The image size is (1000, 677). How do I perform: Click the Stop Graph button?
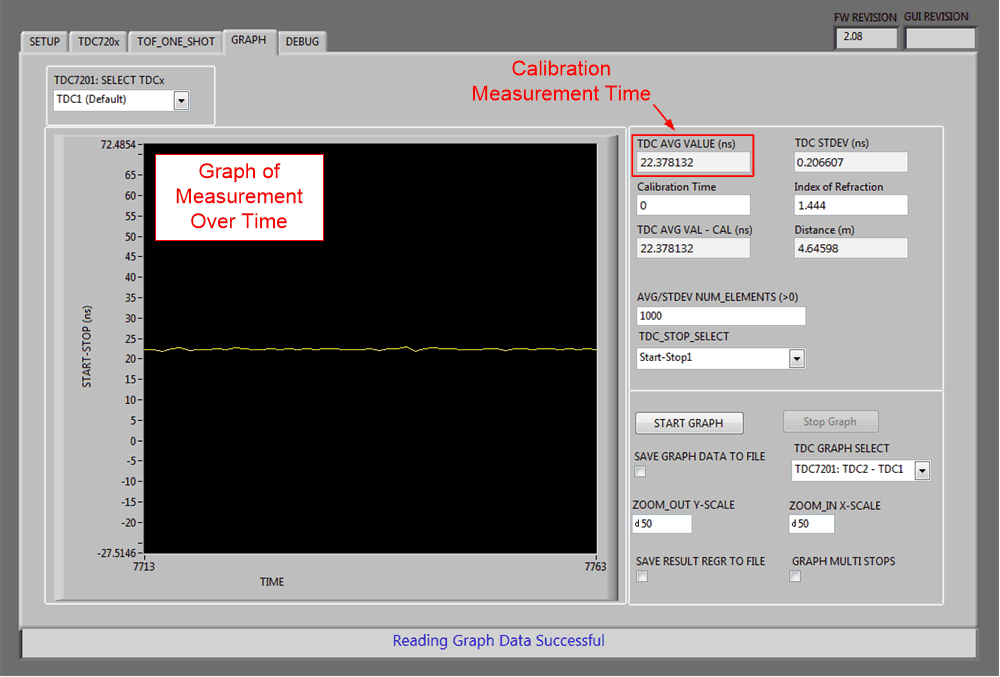830,421
